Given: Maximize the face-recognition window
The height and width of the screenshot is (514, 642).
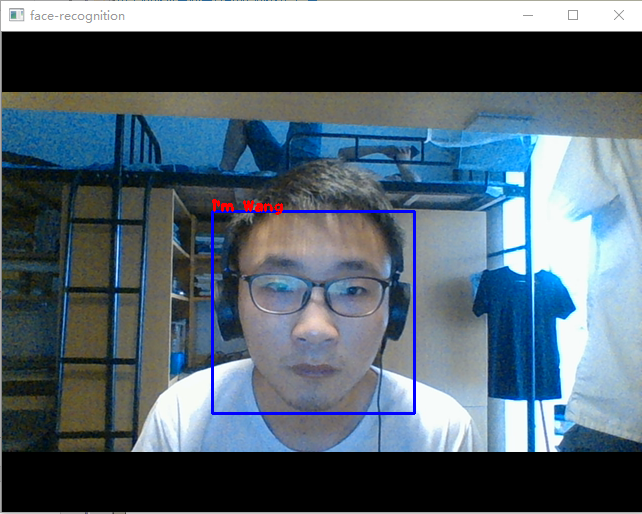Looking at the screenshot, I should 573,15.
